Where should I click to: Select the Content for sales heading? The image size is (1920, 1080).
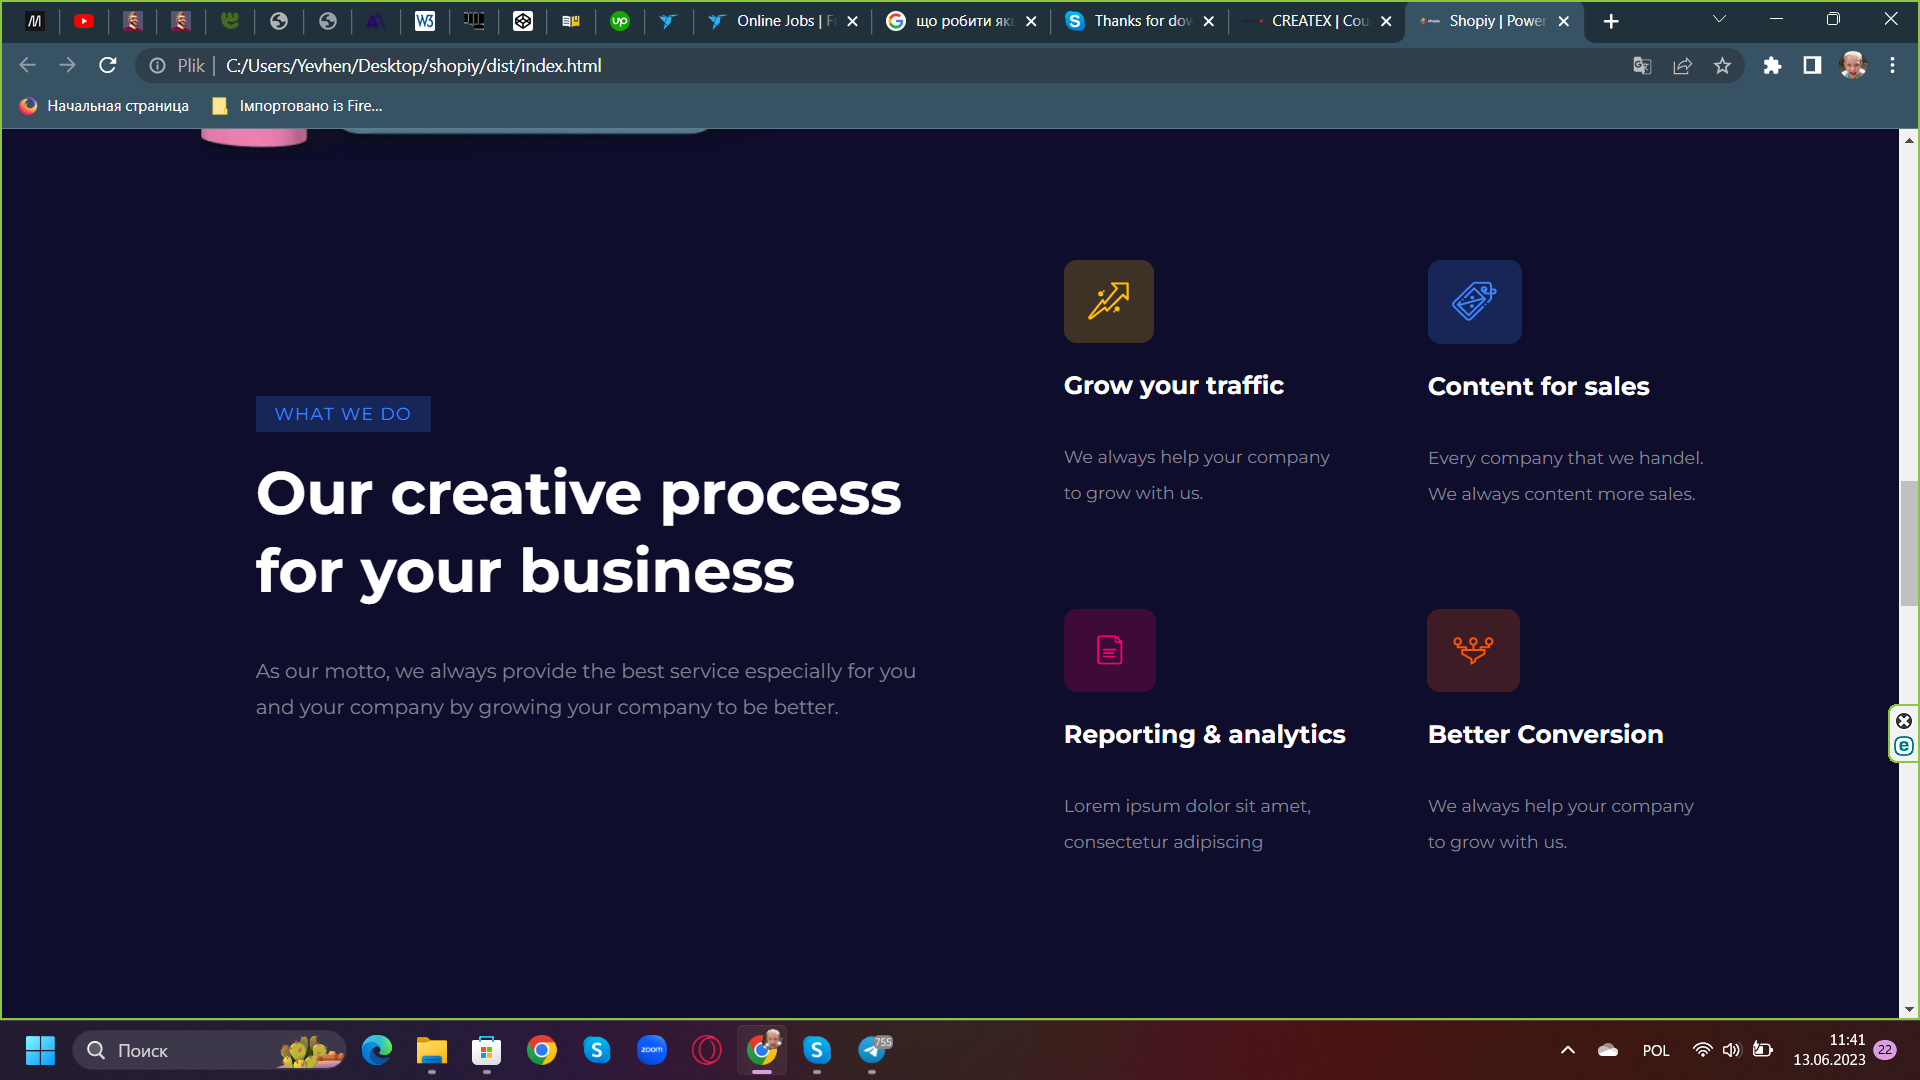(1539, 387)
